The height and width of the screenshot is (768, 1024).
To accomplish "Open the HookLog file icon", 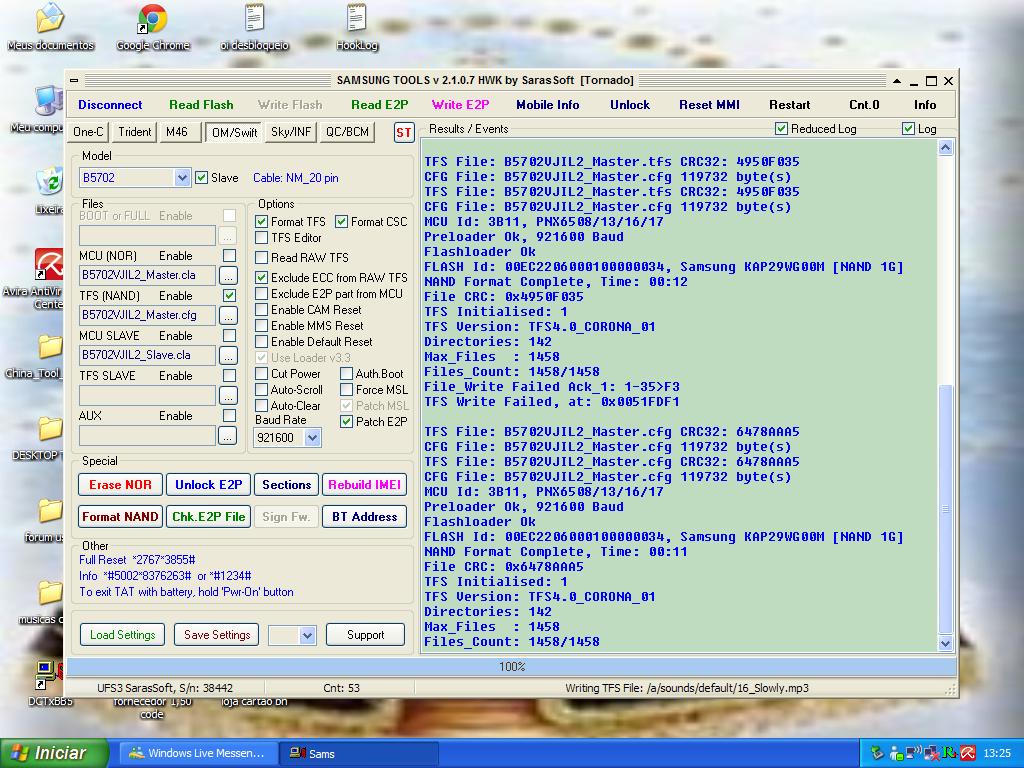I will [x=357, y=27].
